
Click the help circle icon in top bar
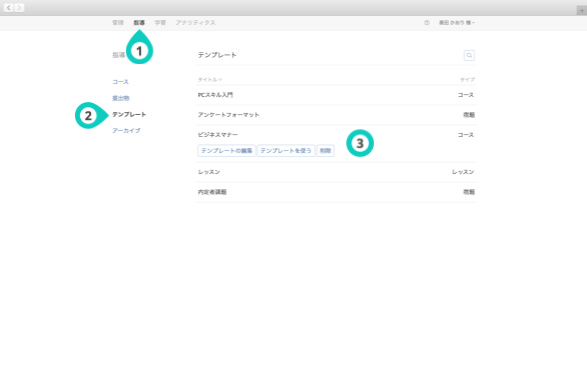[x=427, y=23]
